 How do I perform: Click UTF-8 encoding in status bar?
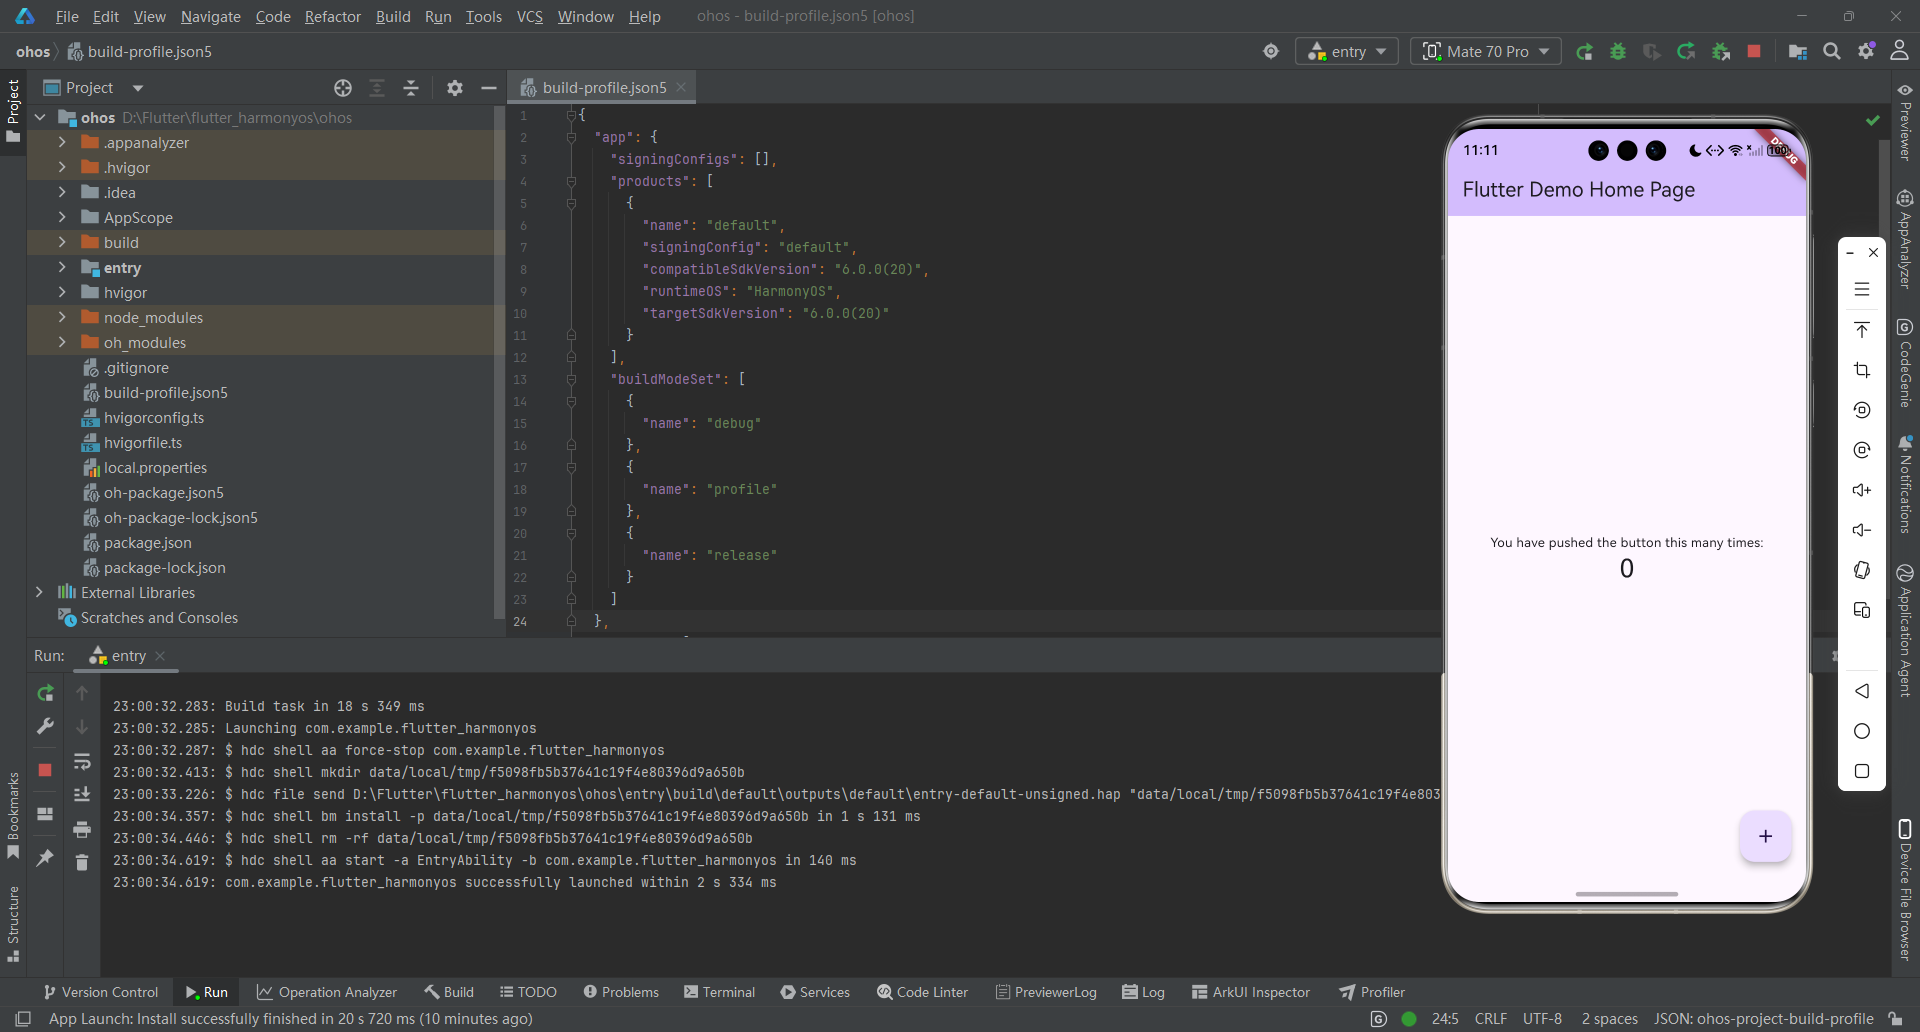(1542, 1019)
